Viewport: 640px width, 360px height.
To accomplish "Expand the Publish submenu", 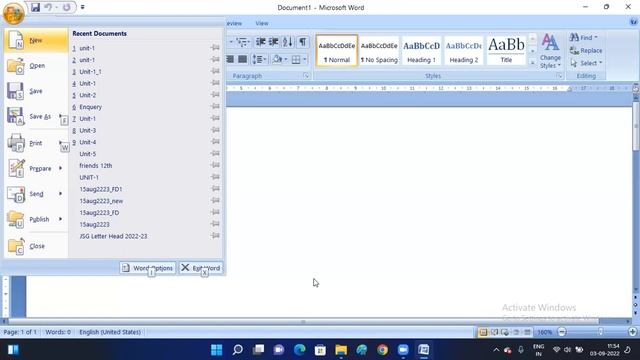I will [x=60, y=219].
